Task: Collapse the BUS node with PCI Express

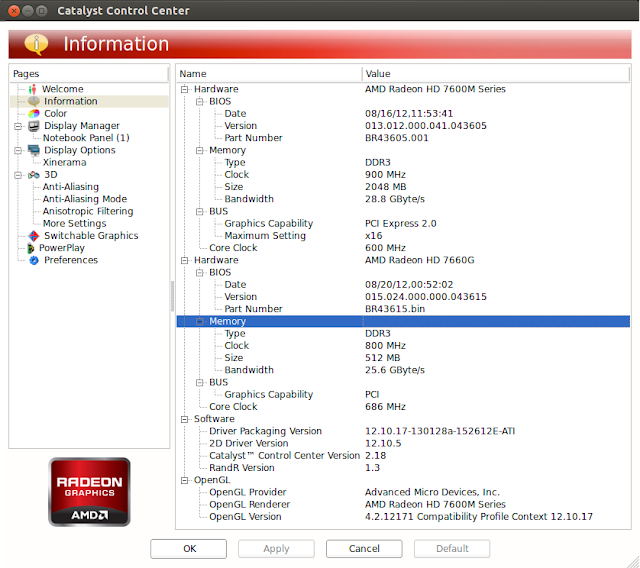Action: (x=200, y=211)
